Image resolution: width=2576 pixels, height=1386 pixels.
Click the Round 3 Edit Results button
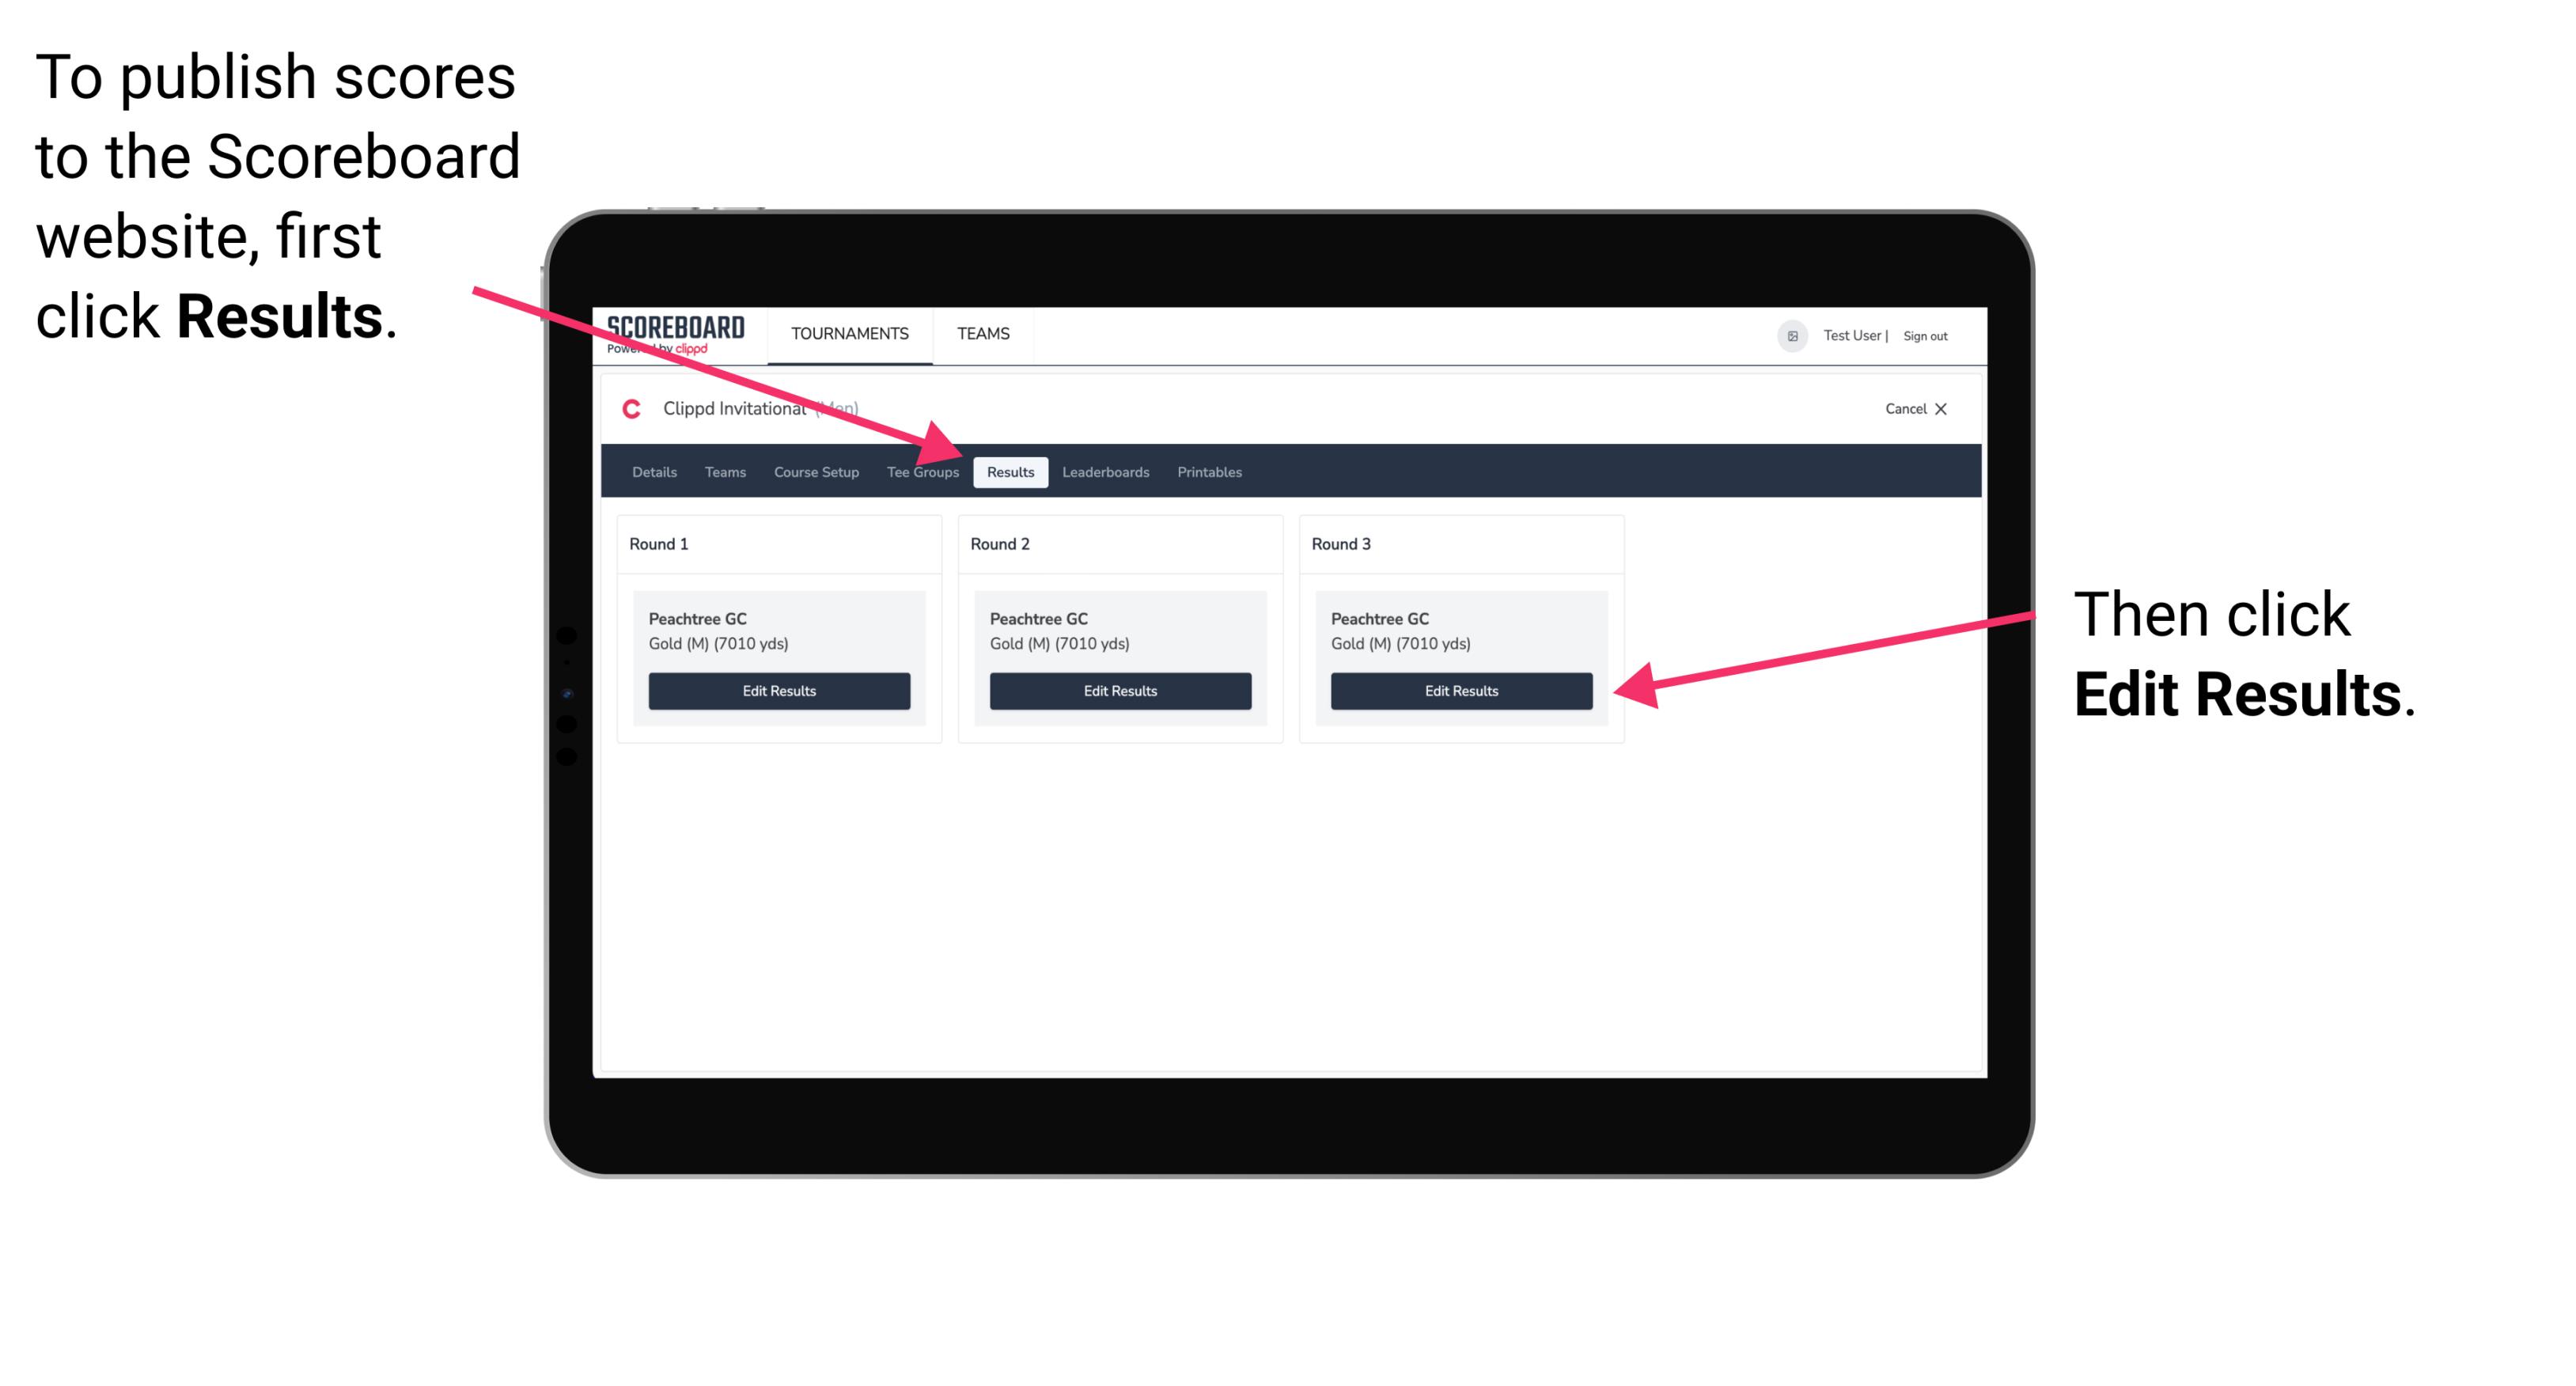1461,691
